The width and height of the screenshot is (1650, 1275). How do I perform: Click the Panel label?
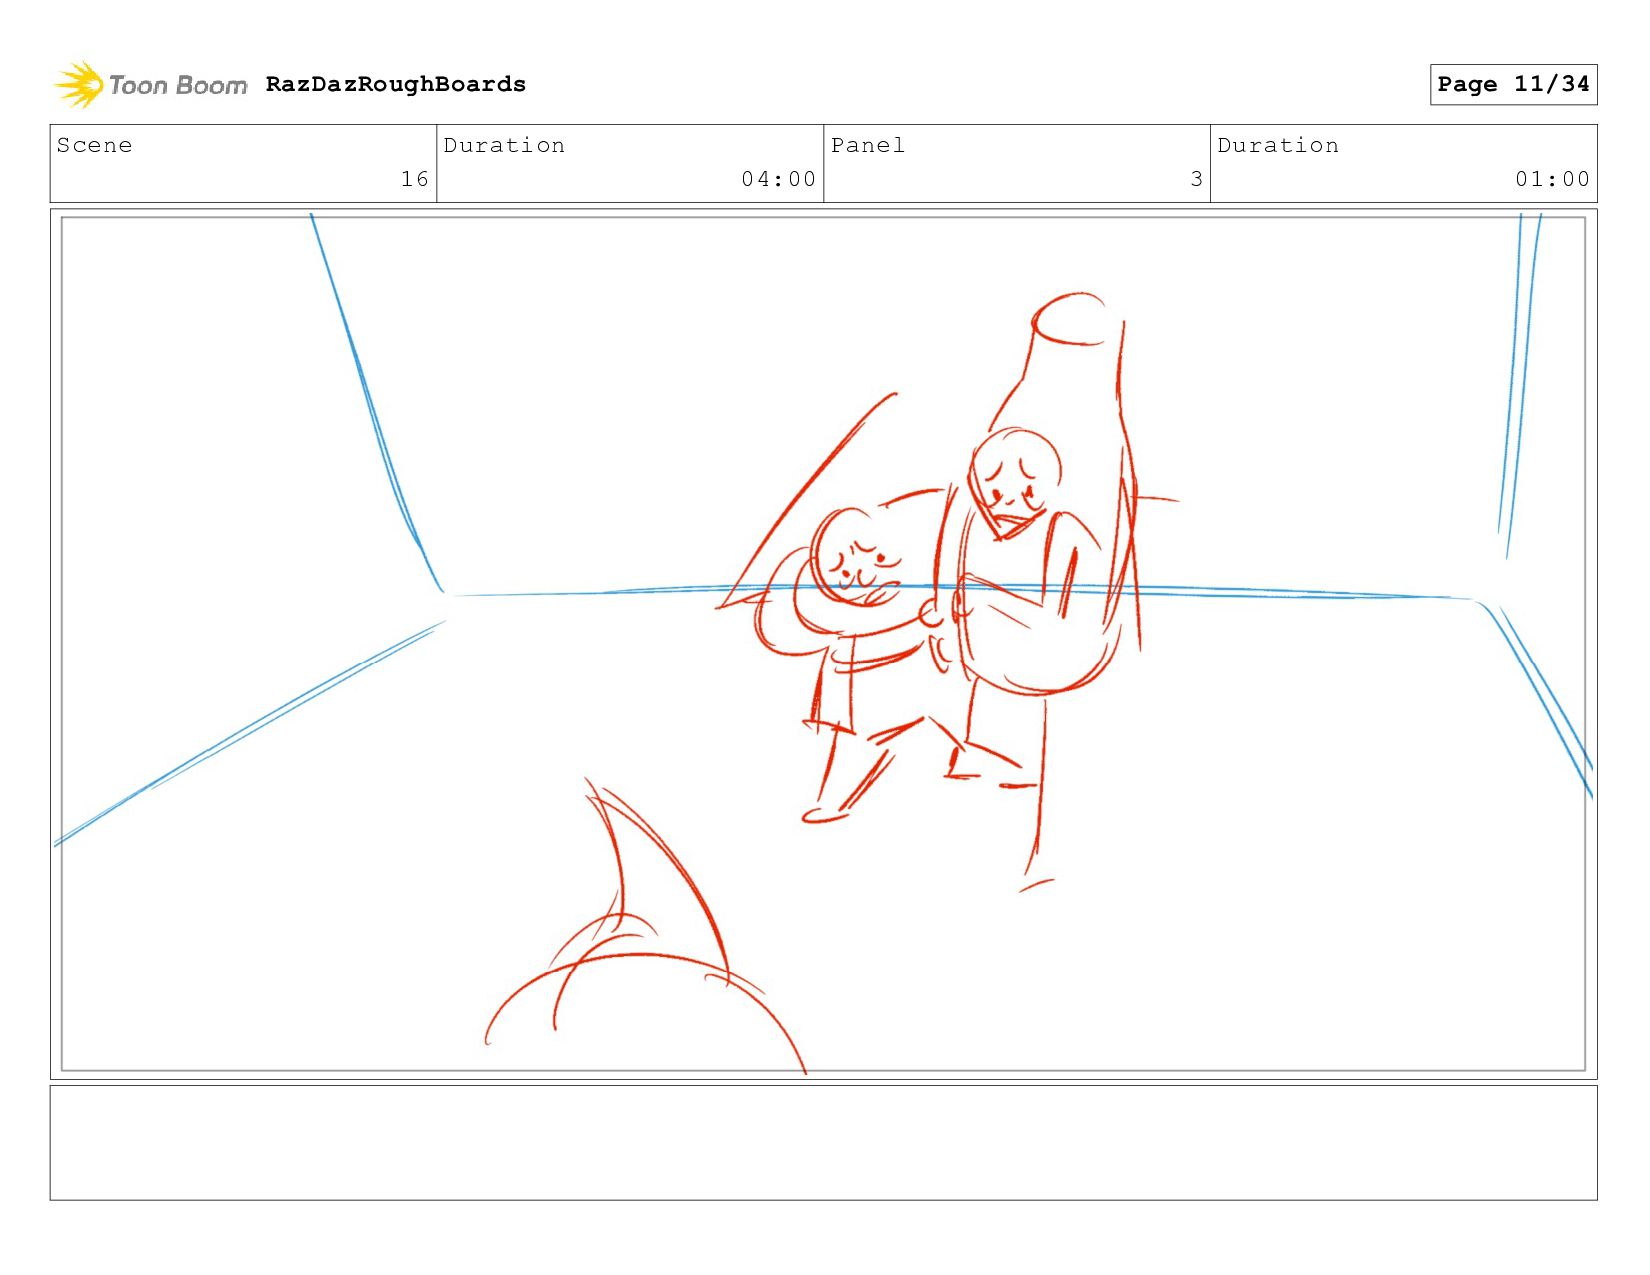coord(868,145)
